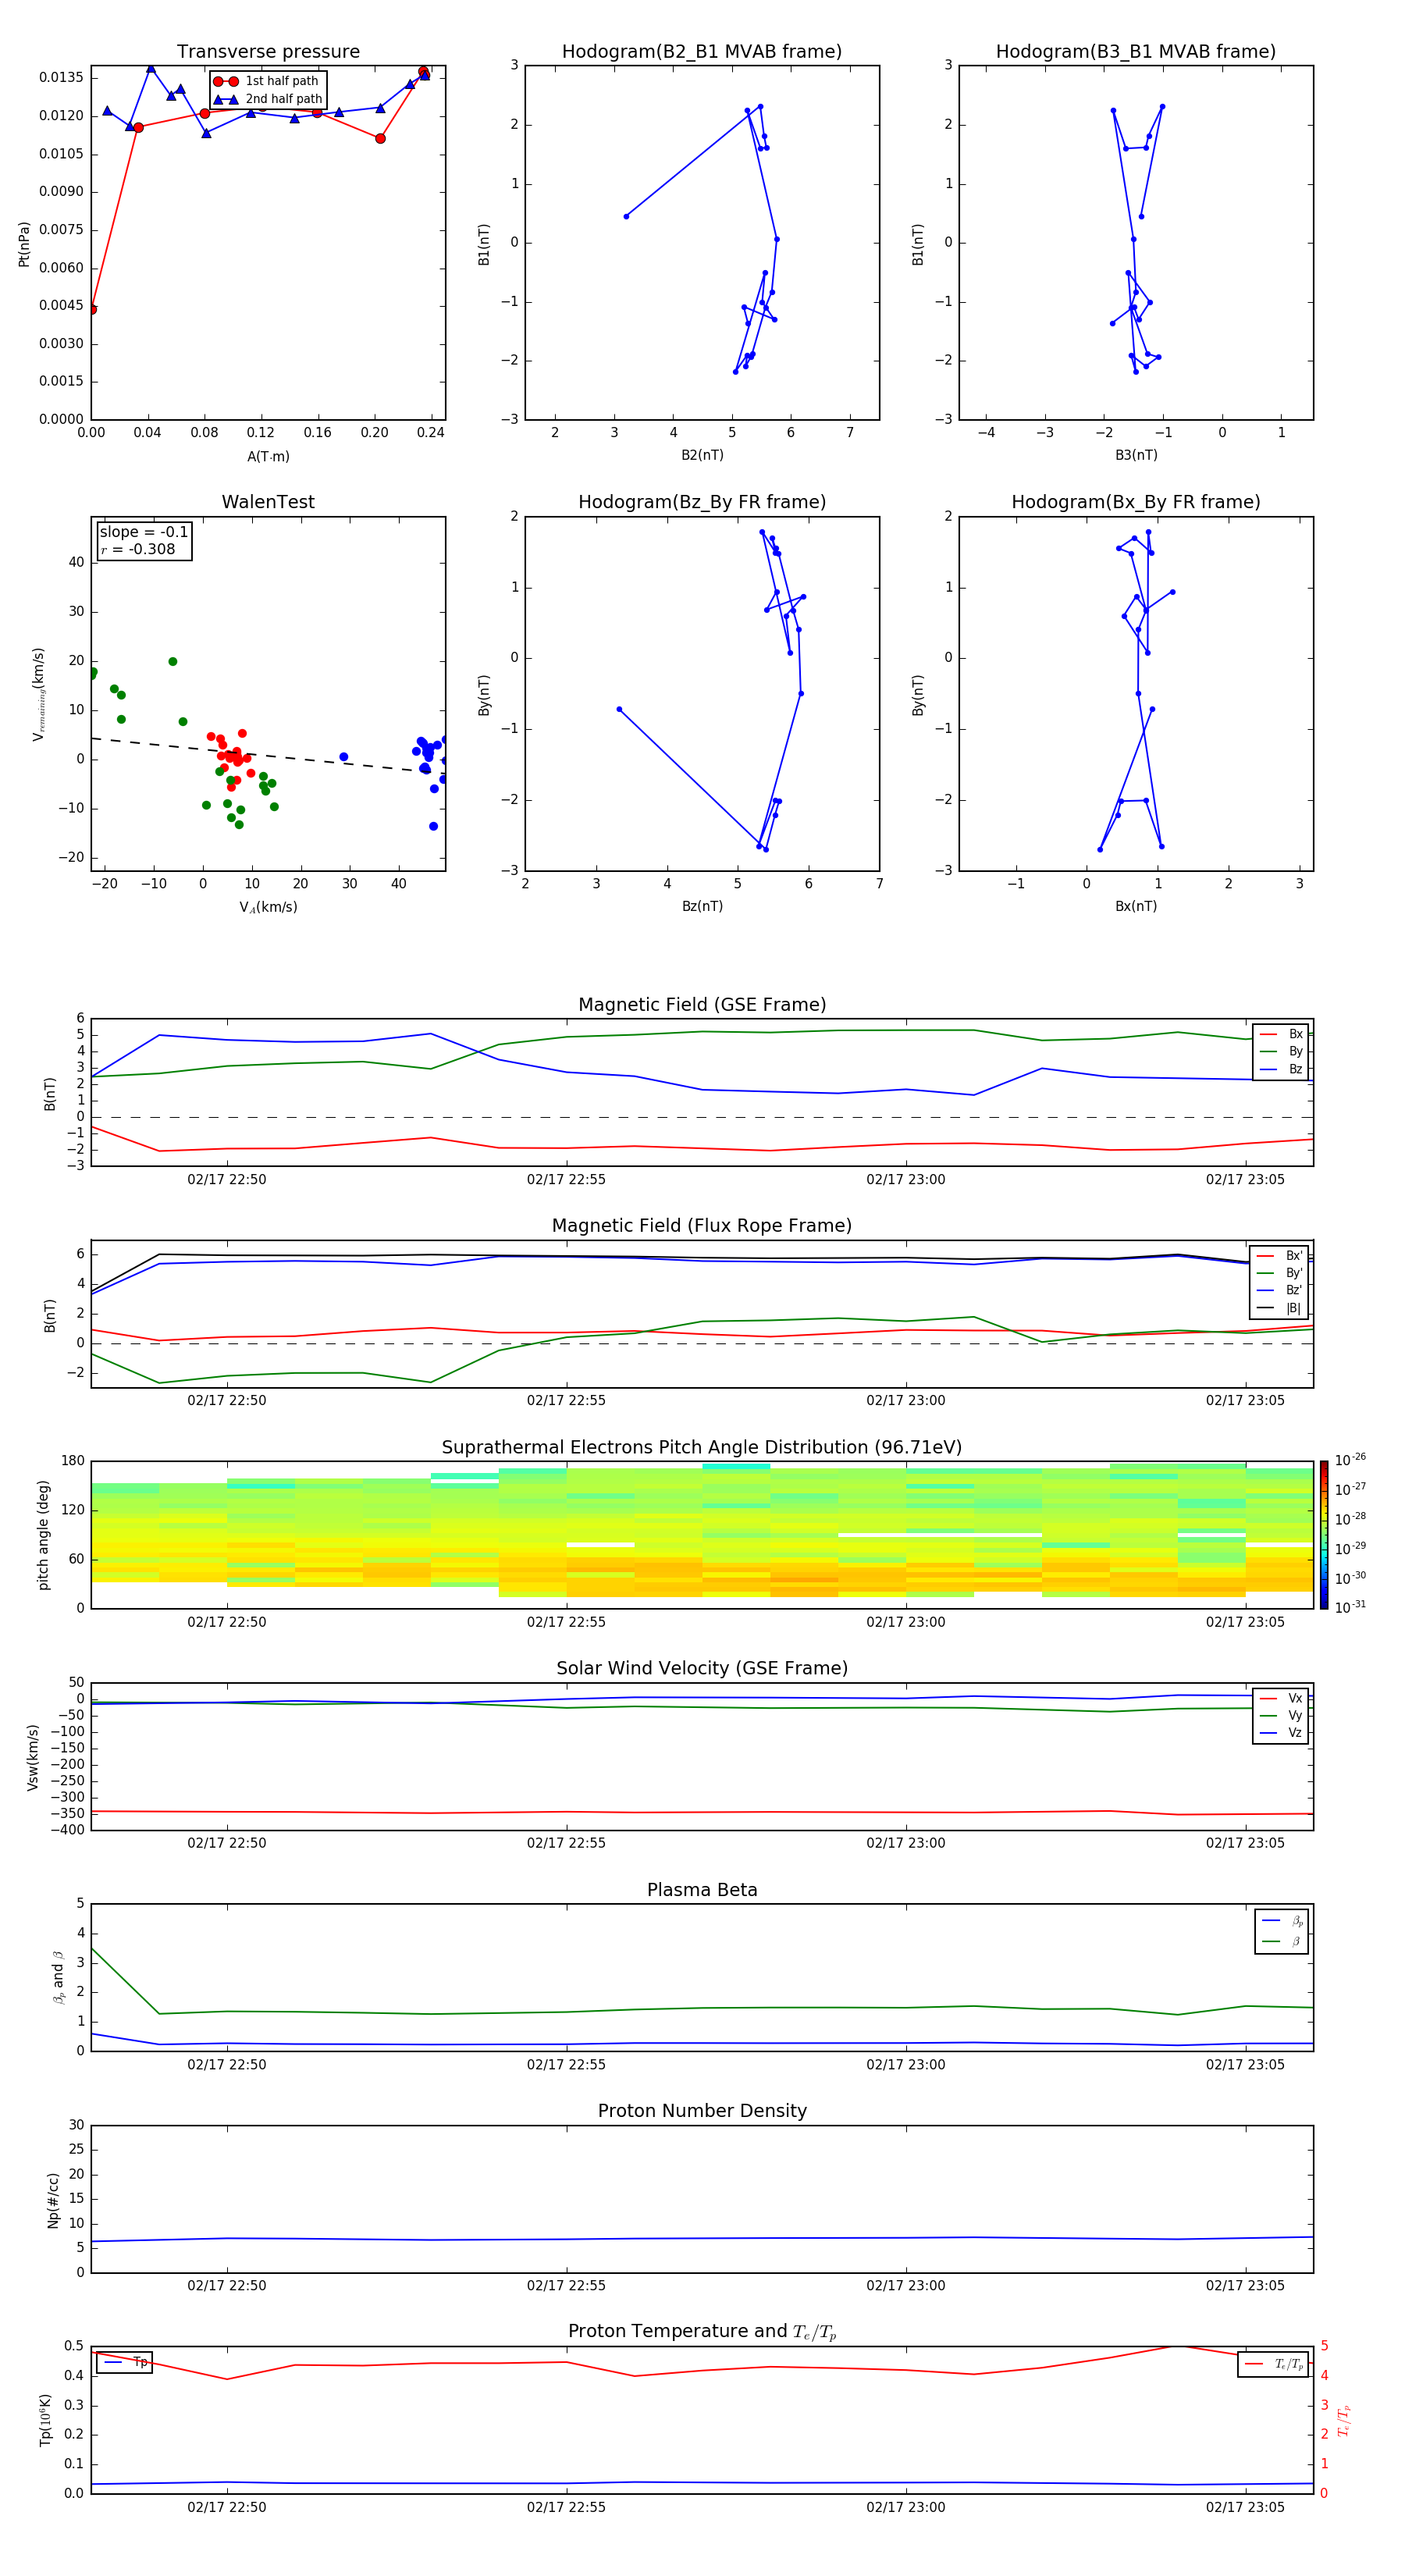1405x2576 pixels.
Task: Click the 10^-31 colorbar label
Action: (1350, 1607)
